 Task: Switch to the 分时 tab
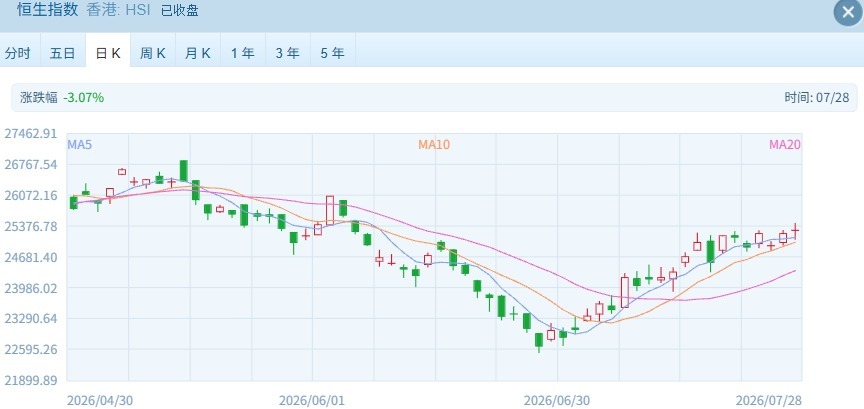(18, 53)
